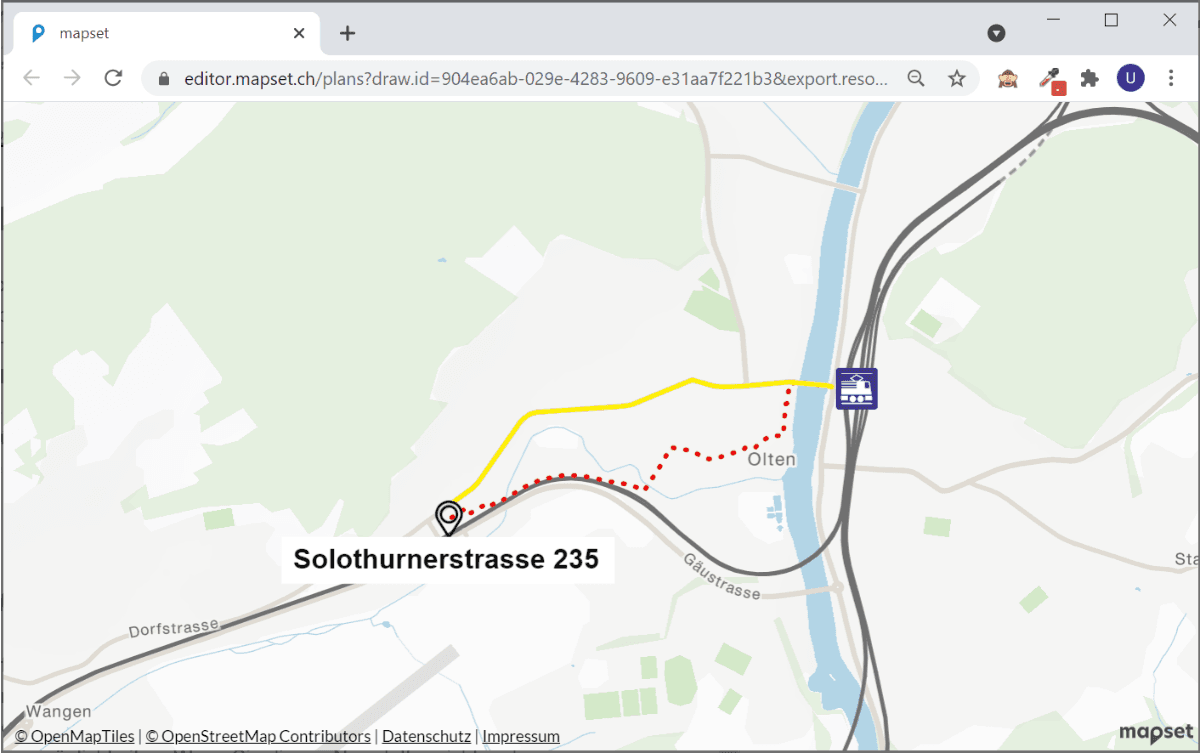Click the editor.mapset.ch address bar

[535, 79]
